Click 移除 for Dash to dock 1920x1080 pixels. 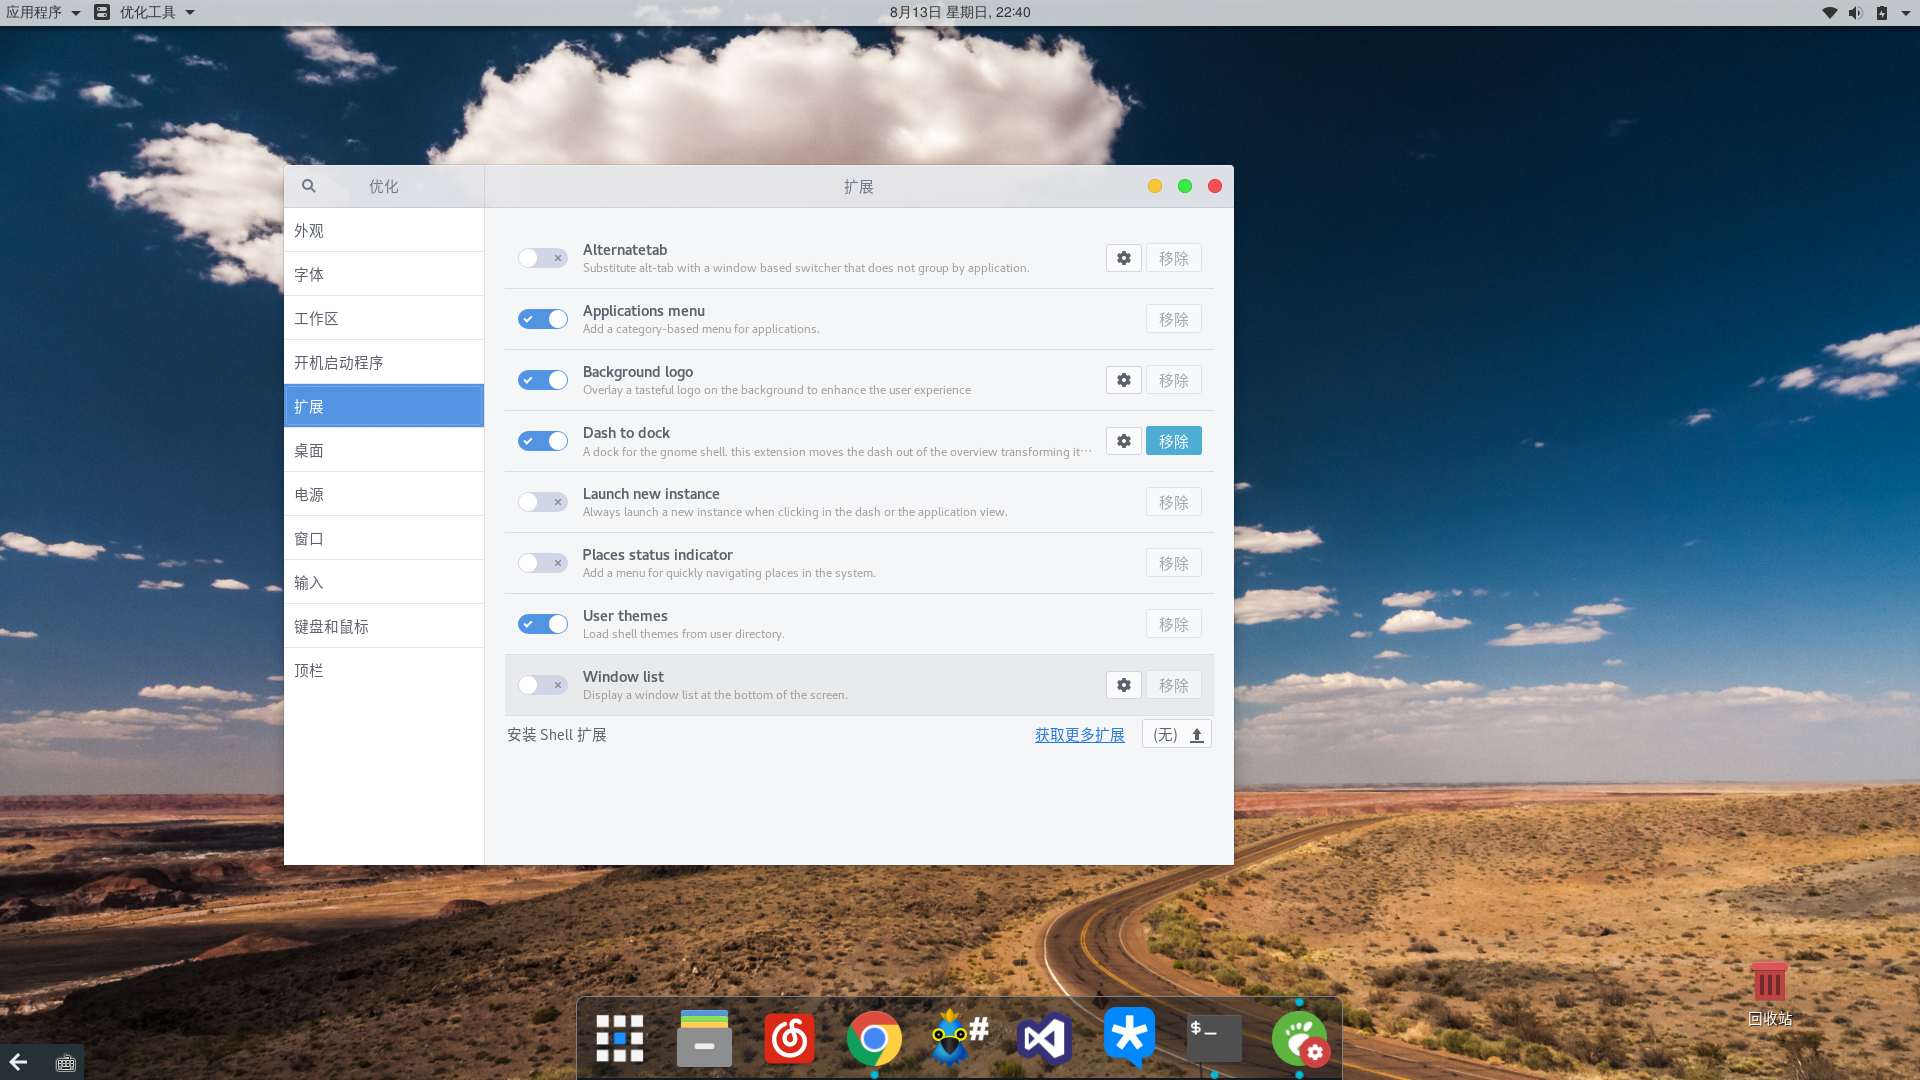pyautogui.click(x=1174, y=441)
